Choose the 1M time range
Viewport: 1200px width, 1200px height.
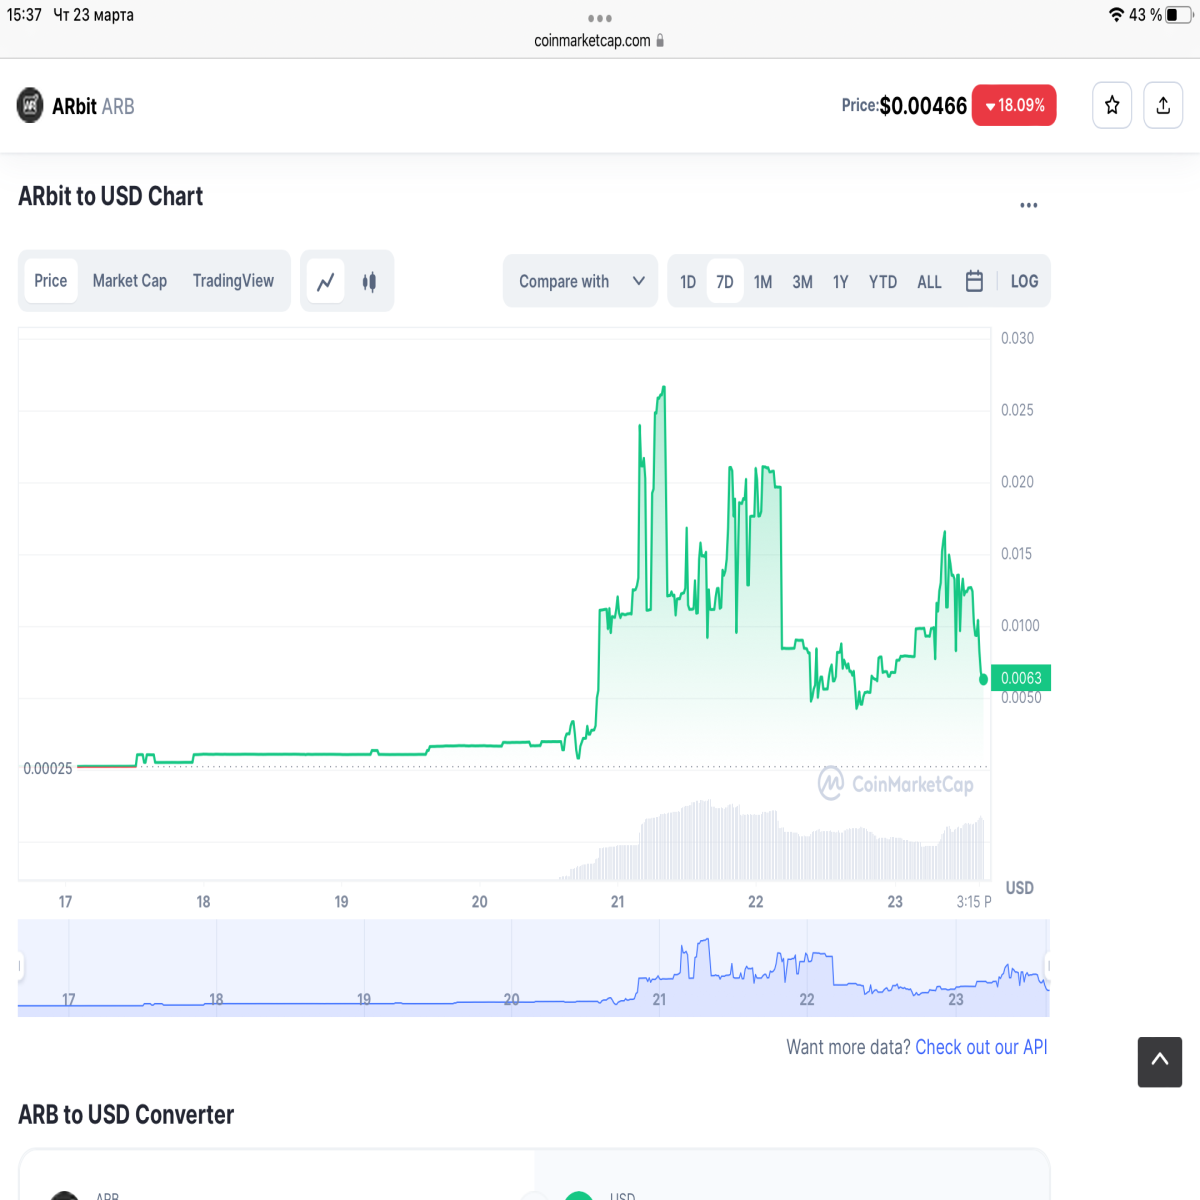tap(763, 282)
